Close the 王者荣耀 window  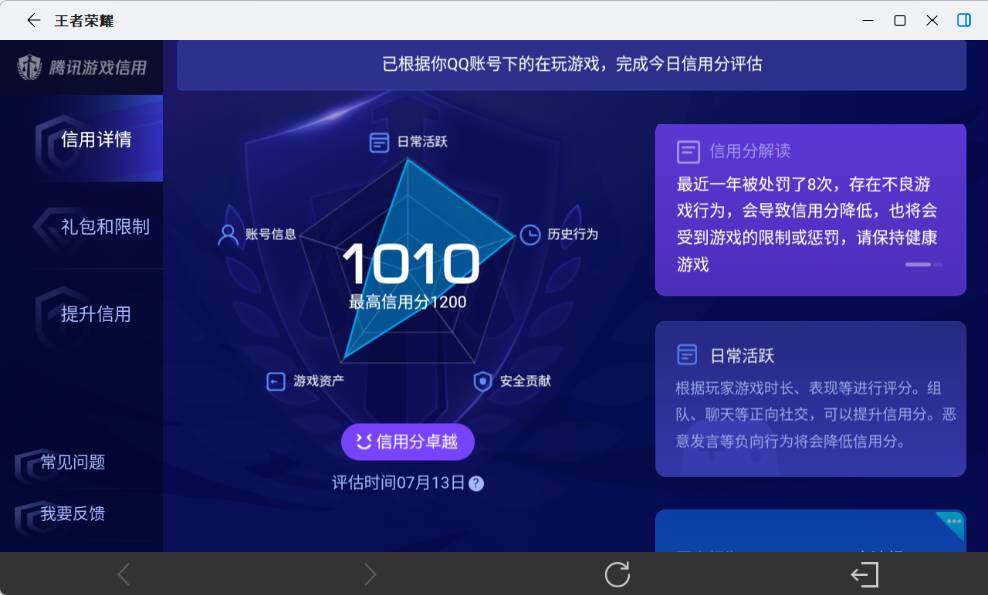pos(932,20)
